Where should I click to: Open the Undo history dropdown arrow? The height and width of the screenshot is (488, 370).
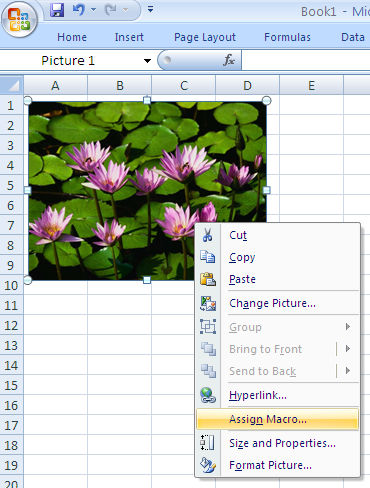93,10
